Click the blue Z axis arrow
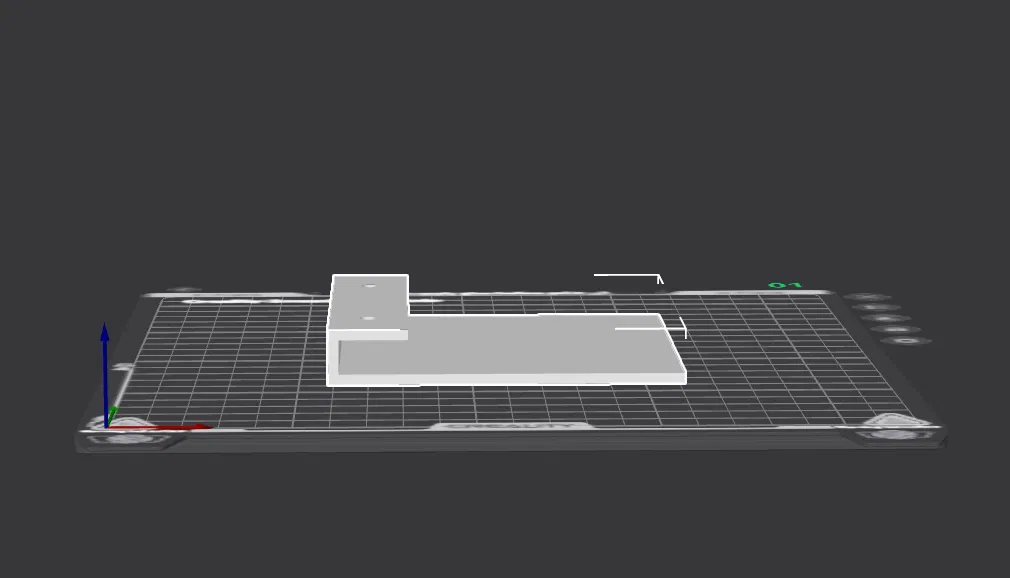This screenshot has height=578, width=1010. pos(105,374)
